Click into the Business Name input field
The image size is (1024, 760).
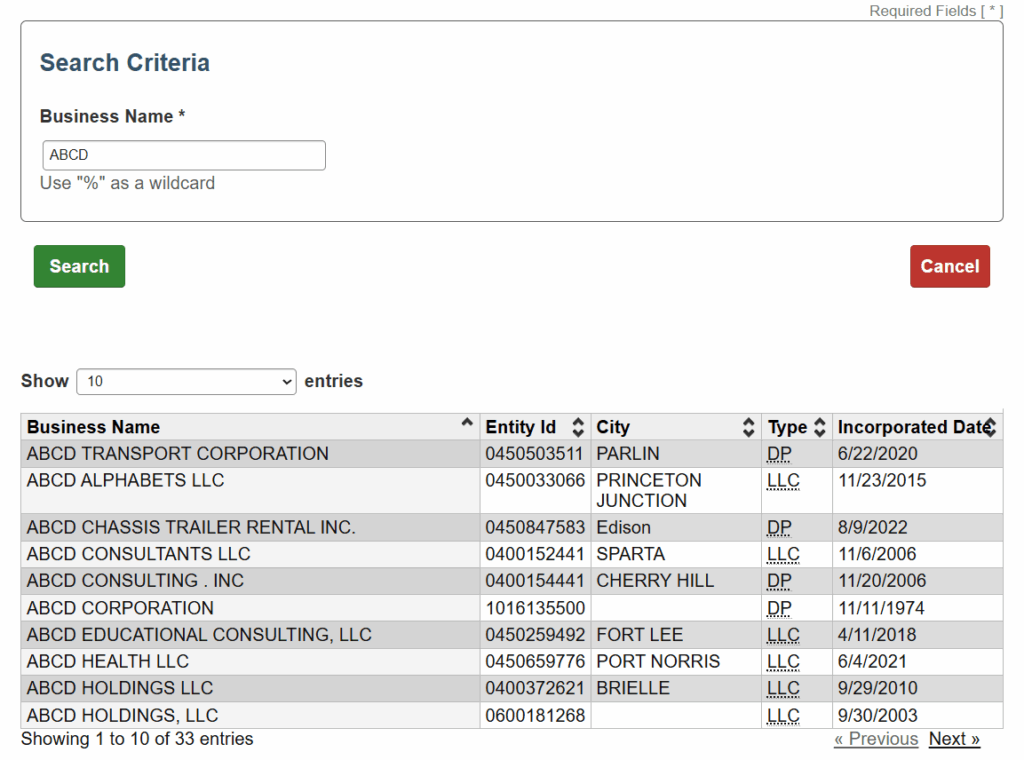pos(184,156)
